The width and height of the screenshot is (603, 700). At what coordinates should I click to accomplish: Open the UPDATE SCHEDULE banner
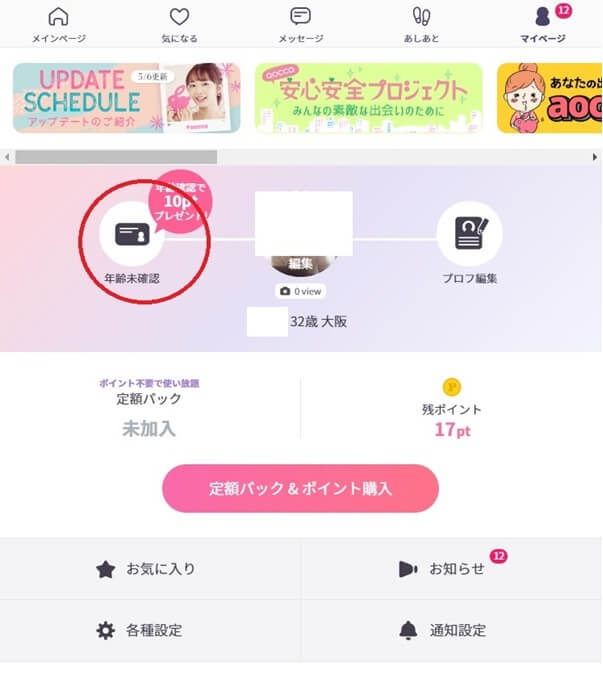[x=127, y=98]
